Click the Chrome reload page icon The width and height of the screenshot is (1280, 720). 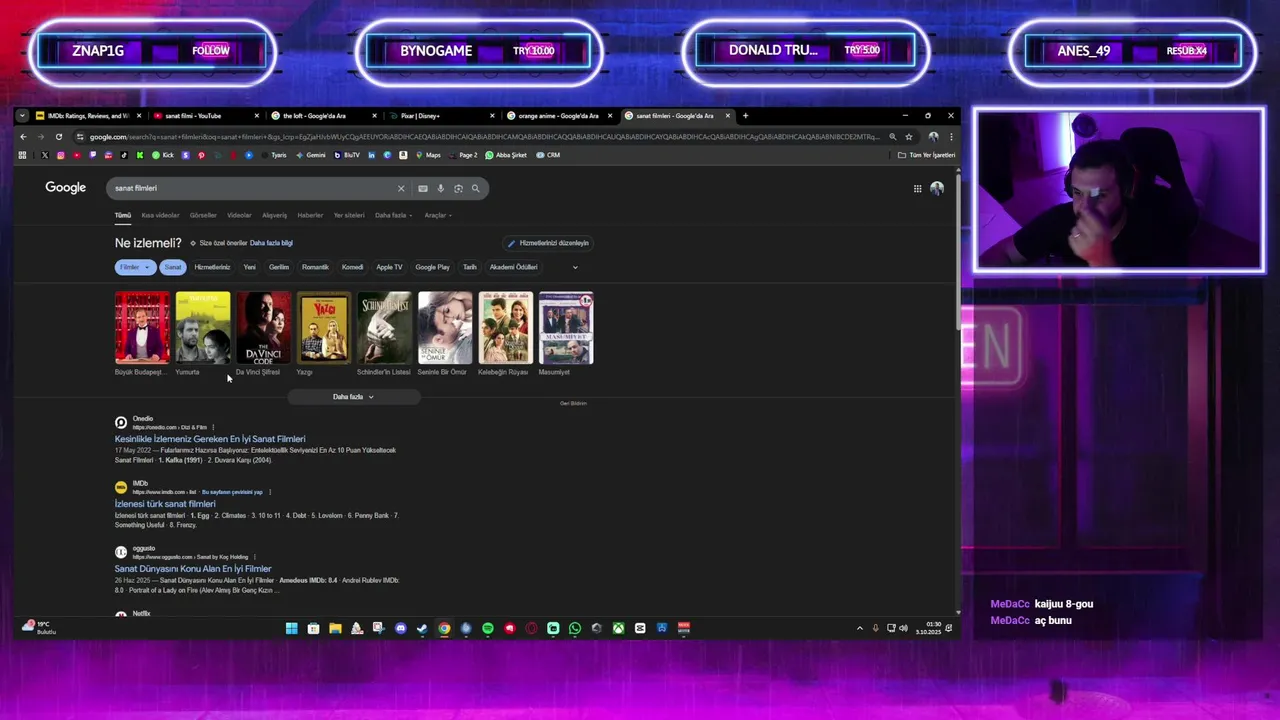click(x=59, y=137)
